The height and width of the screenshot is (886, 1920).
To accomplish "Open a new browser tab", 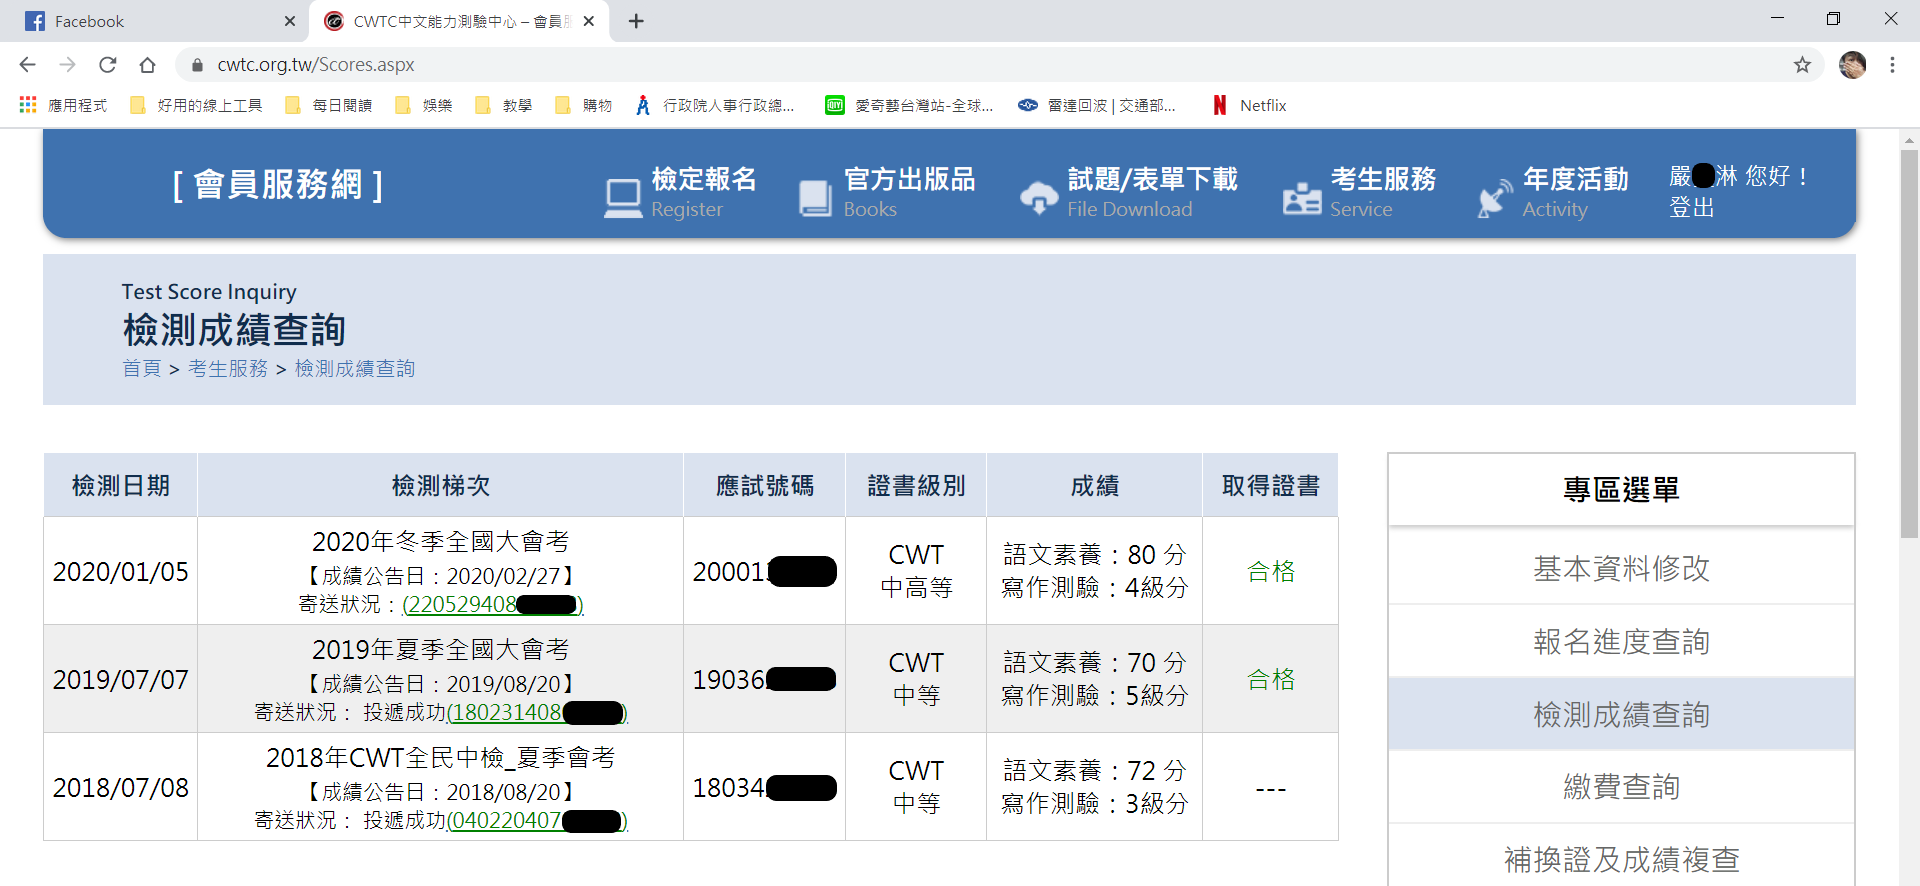I will point(636,21).
